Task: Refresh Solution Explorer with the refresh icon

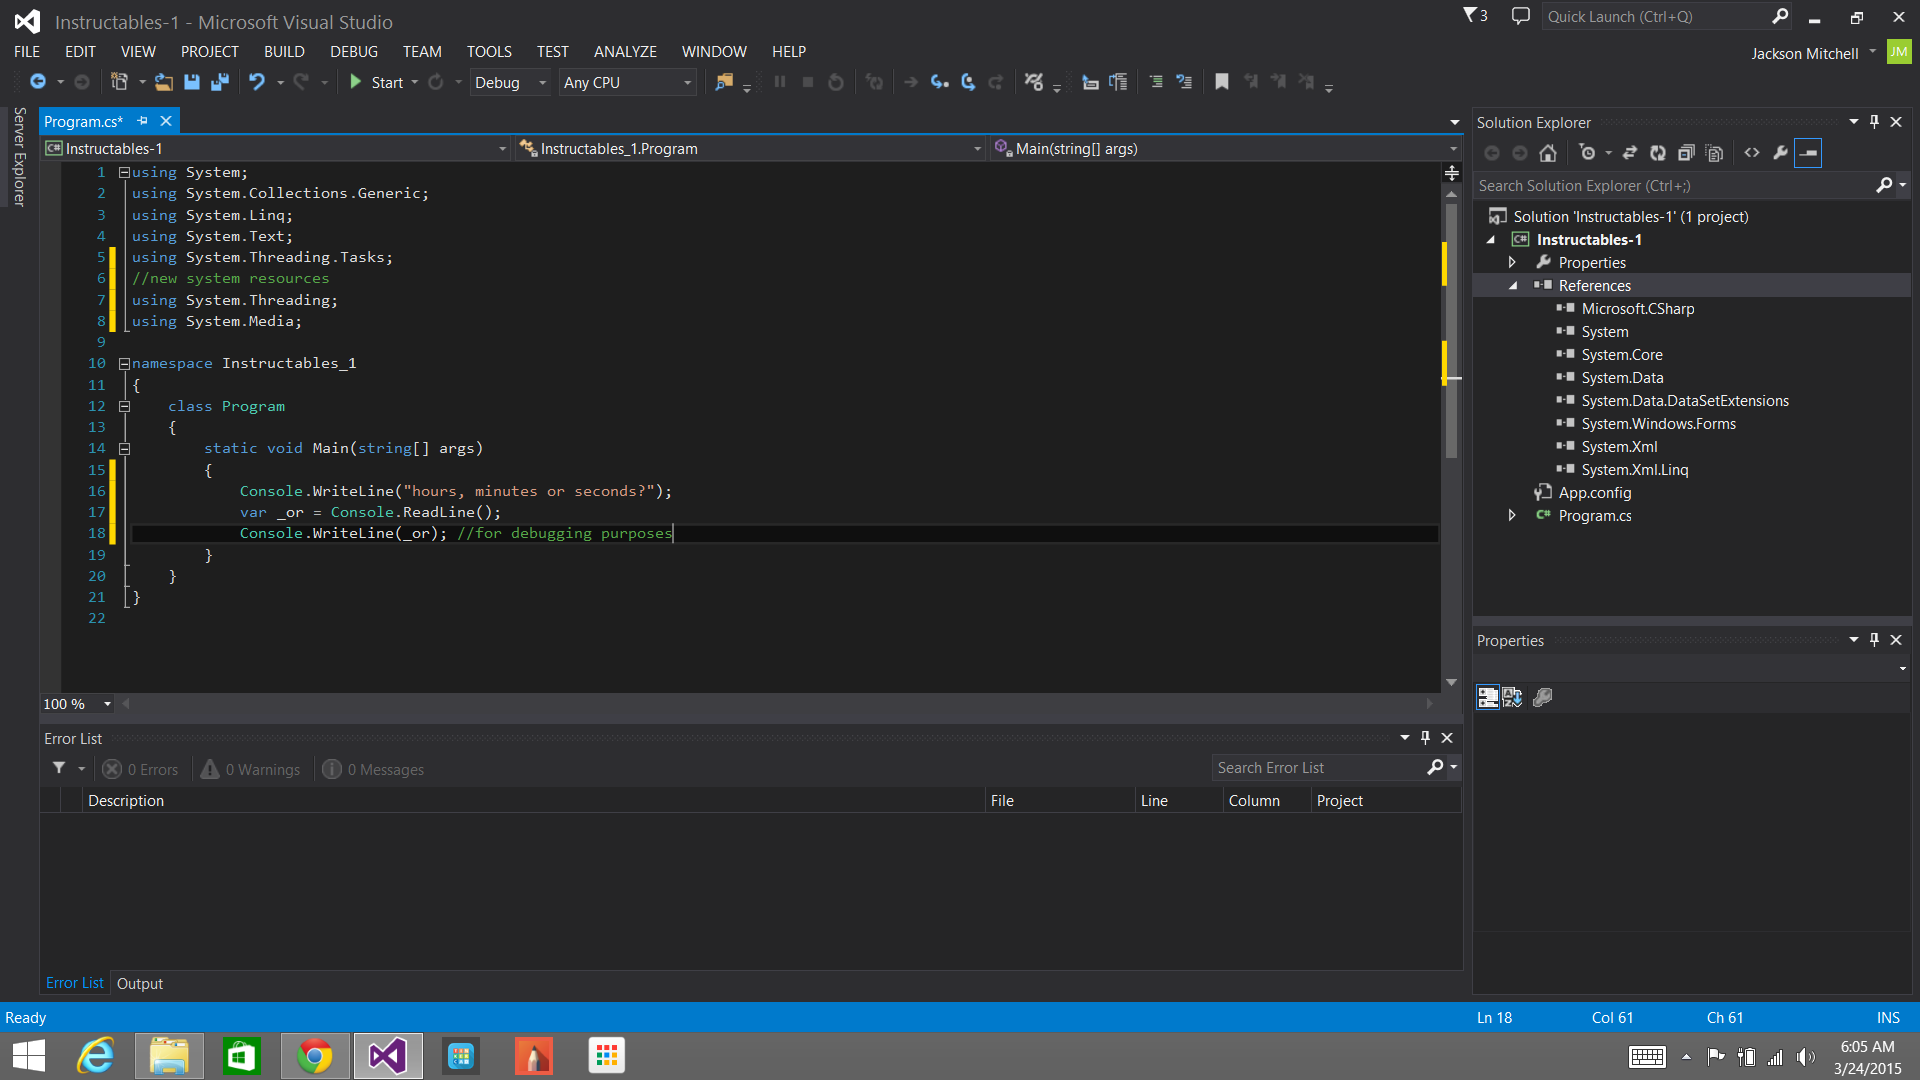Action: click(x=1658, y=153)
